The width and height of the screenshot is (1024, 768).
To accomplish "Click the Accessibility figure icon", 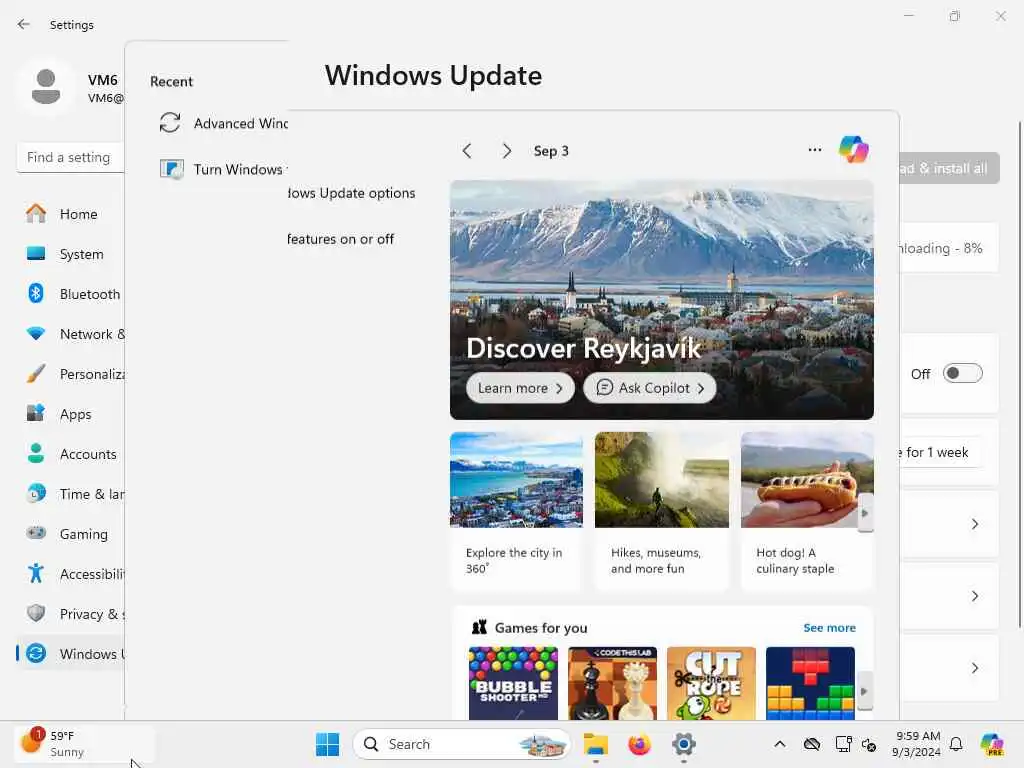I will tap(36, 573).
